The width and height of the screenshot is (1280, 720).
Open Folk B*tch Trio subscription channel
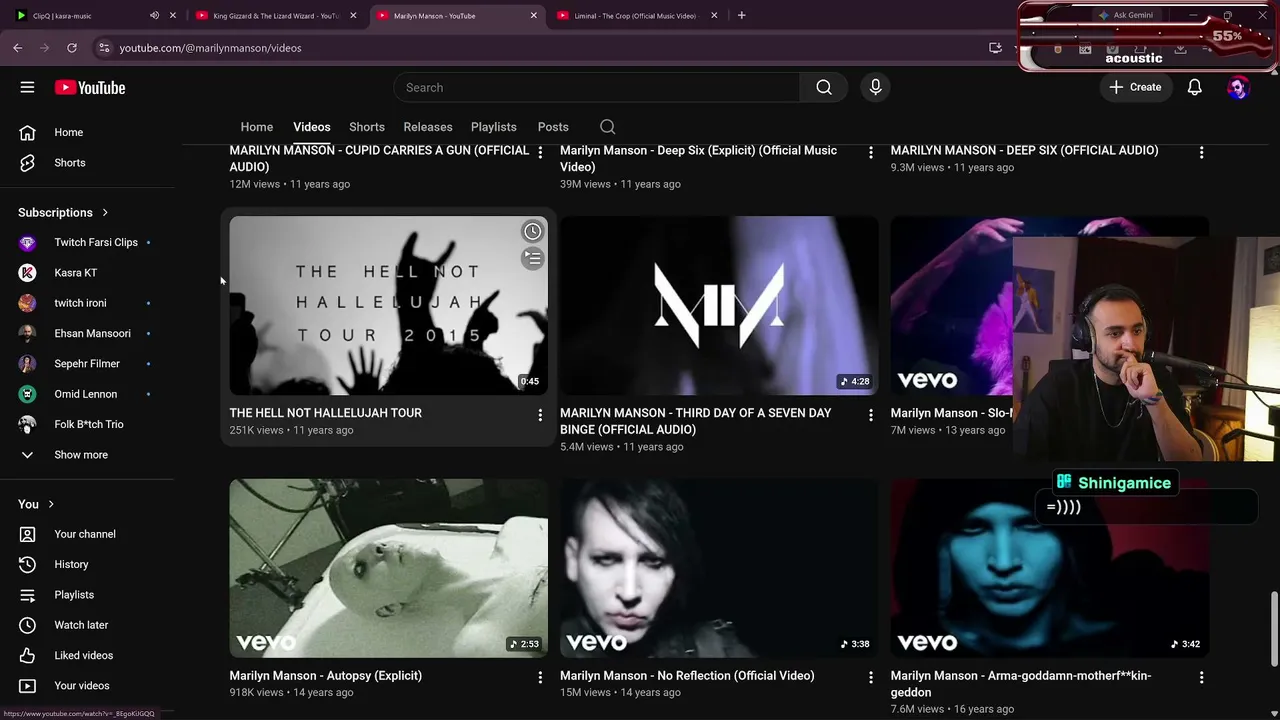(x=87, y=424)
